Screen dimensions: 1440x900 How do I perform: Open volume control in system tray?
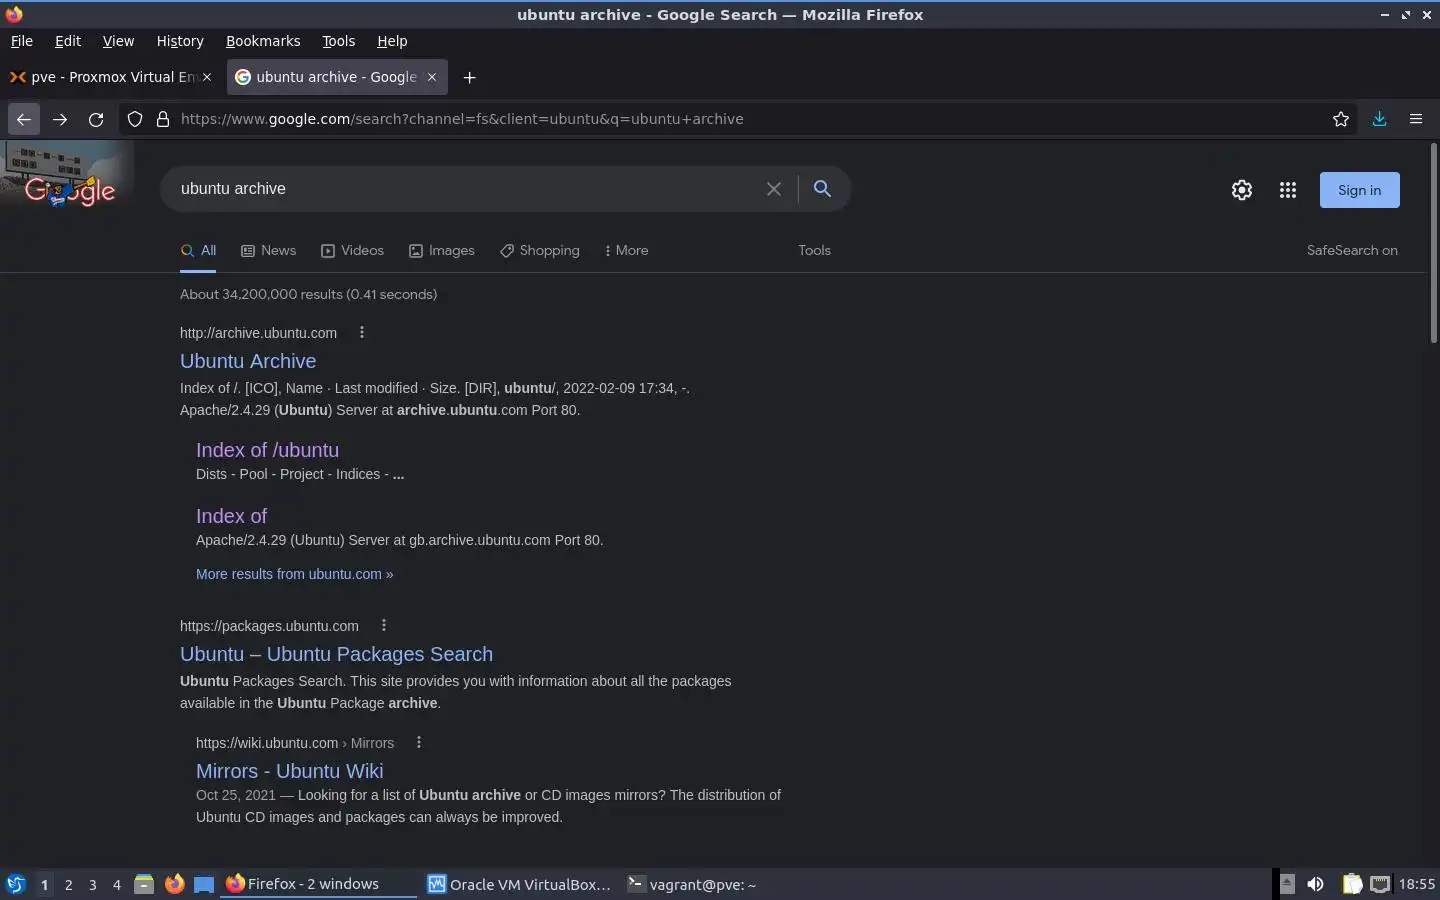point(1316,884)
